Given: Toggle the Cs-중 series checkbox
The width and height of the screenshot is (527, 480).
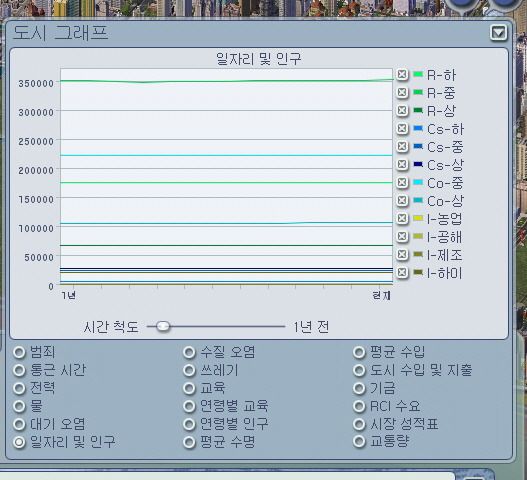Looking at the screenshot, I should coord(402,146).
